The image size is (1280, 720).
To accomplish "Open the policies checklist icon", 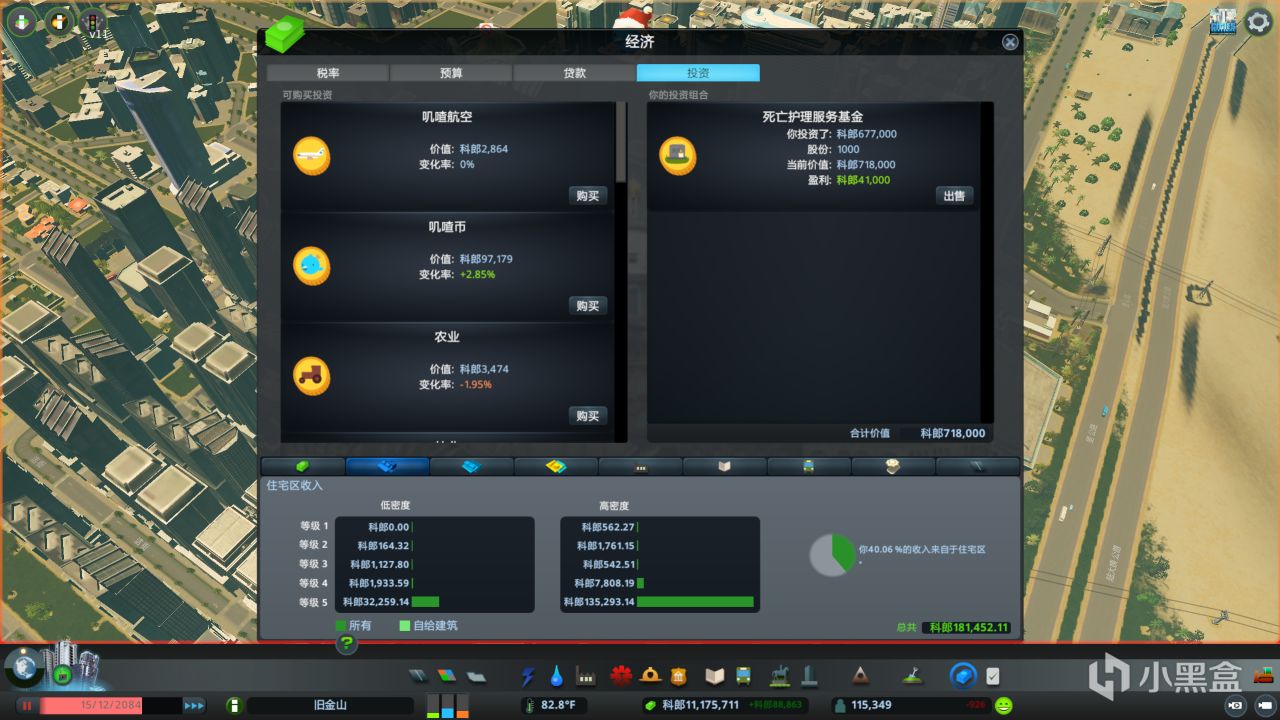I will (992, 677).
